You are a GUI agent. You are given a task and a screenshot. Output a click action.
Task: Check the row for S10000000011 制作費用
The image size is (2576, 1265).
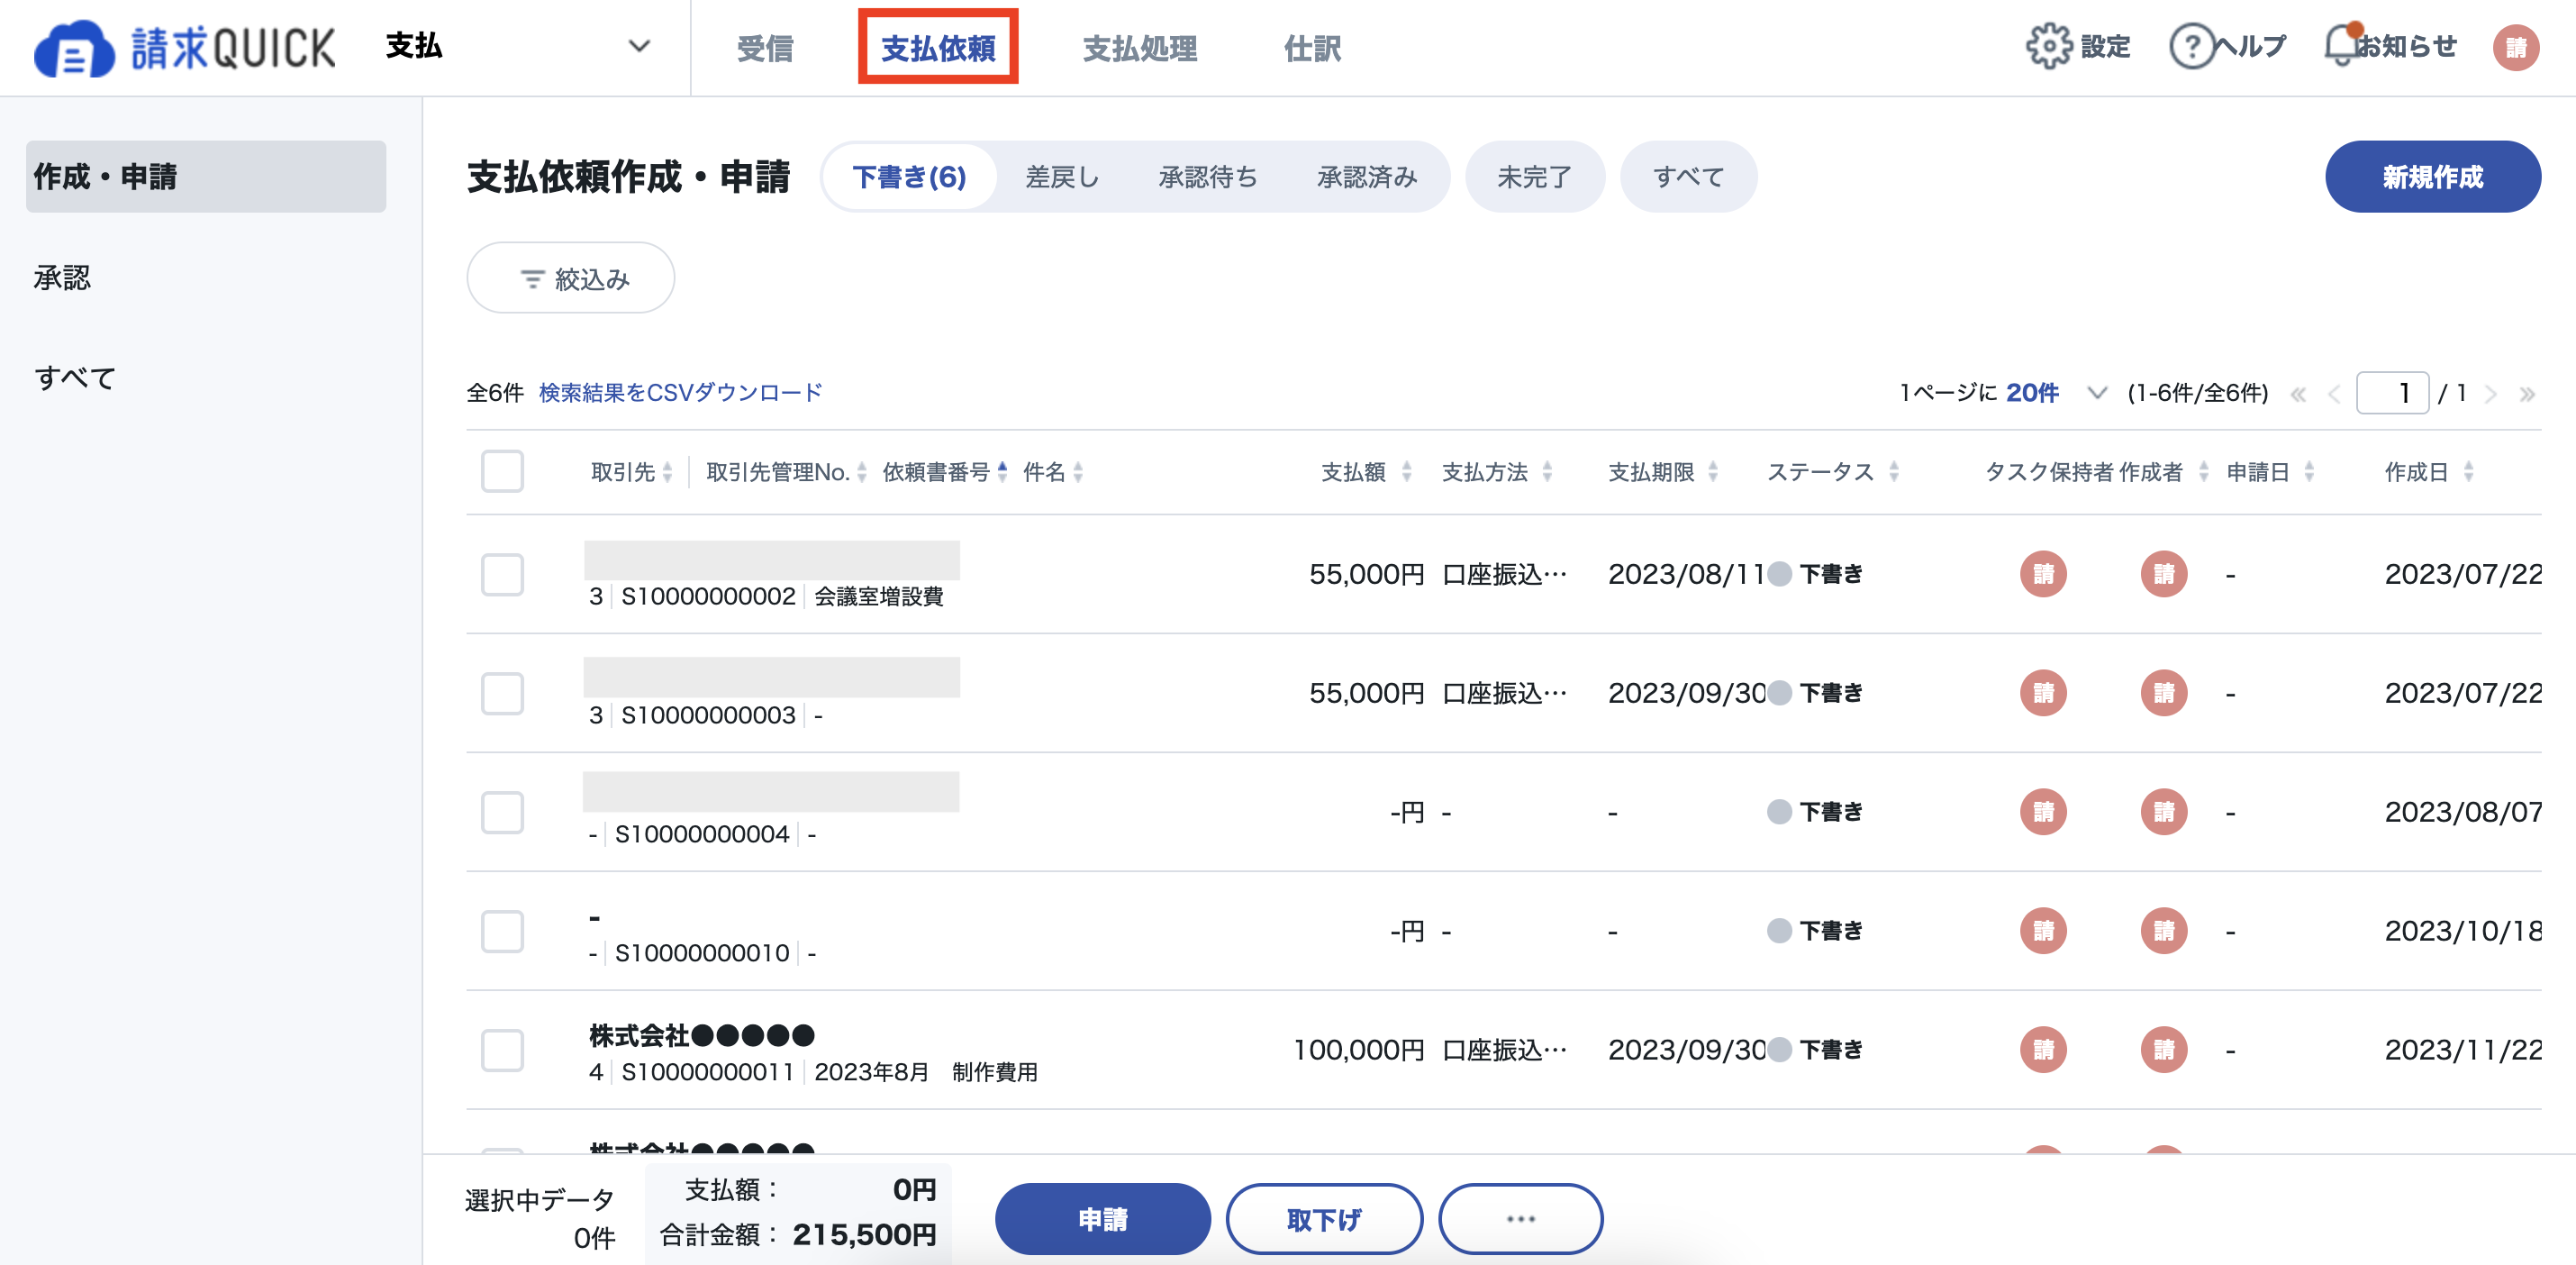[502, 1051]
